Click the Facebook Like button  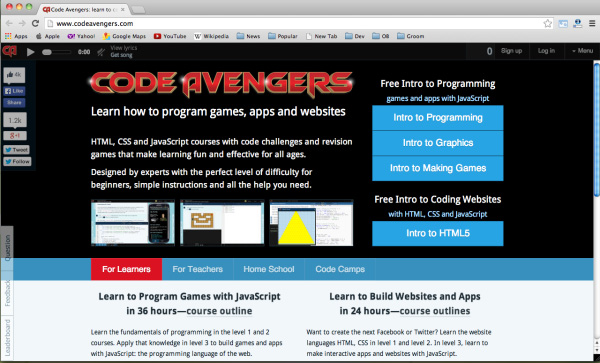tap(14, 91)
